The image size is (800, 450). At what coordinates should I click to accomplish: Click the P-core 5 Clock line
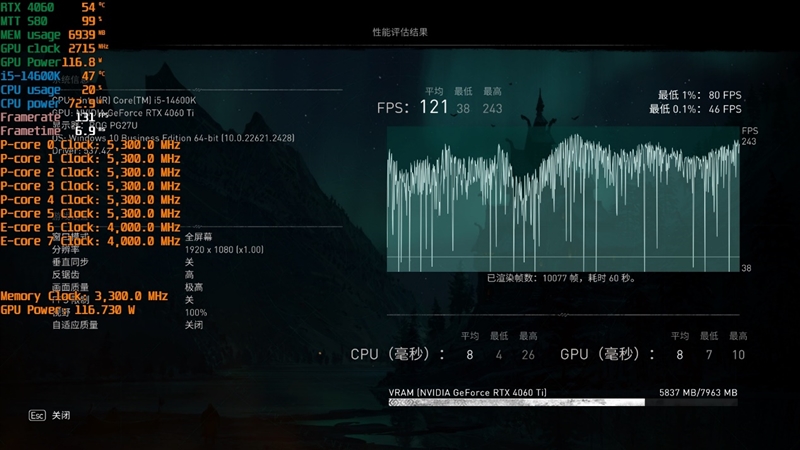(90, 214)
